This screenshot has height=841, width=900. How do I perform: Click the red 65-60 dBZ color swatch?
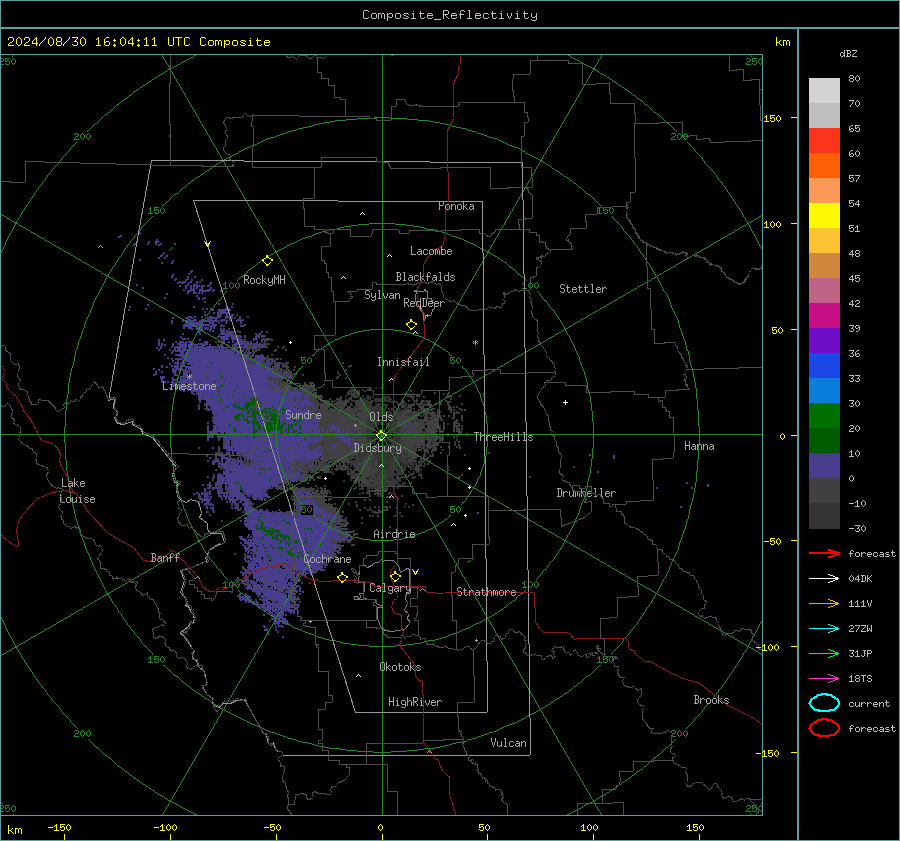click(824, 140)
